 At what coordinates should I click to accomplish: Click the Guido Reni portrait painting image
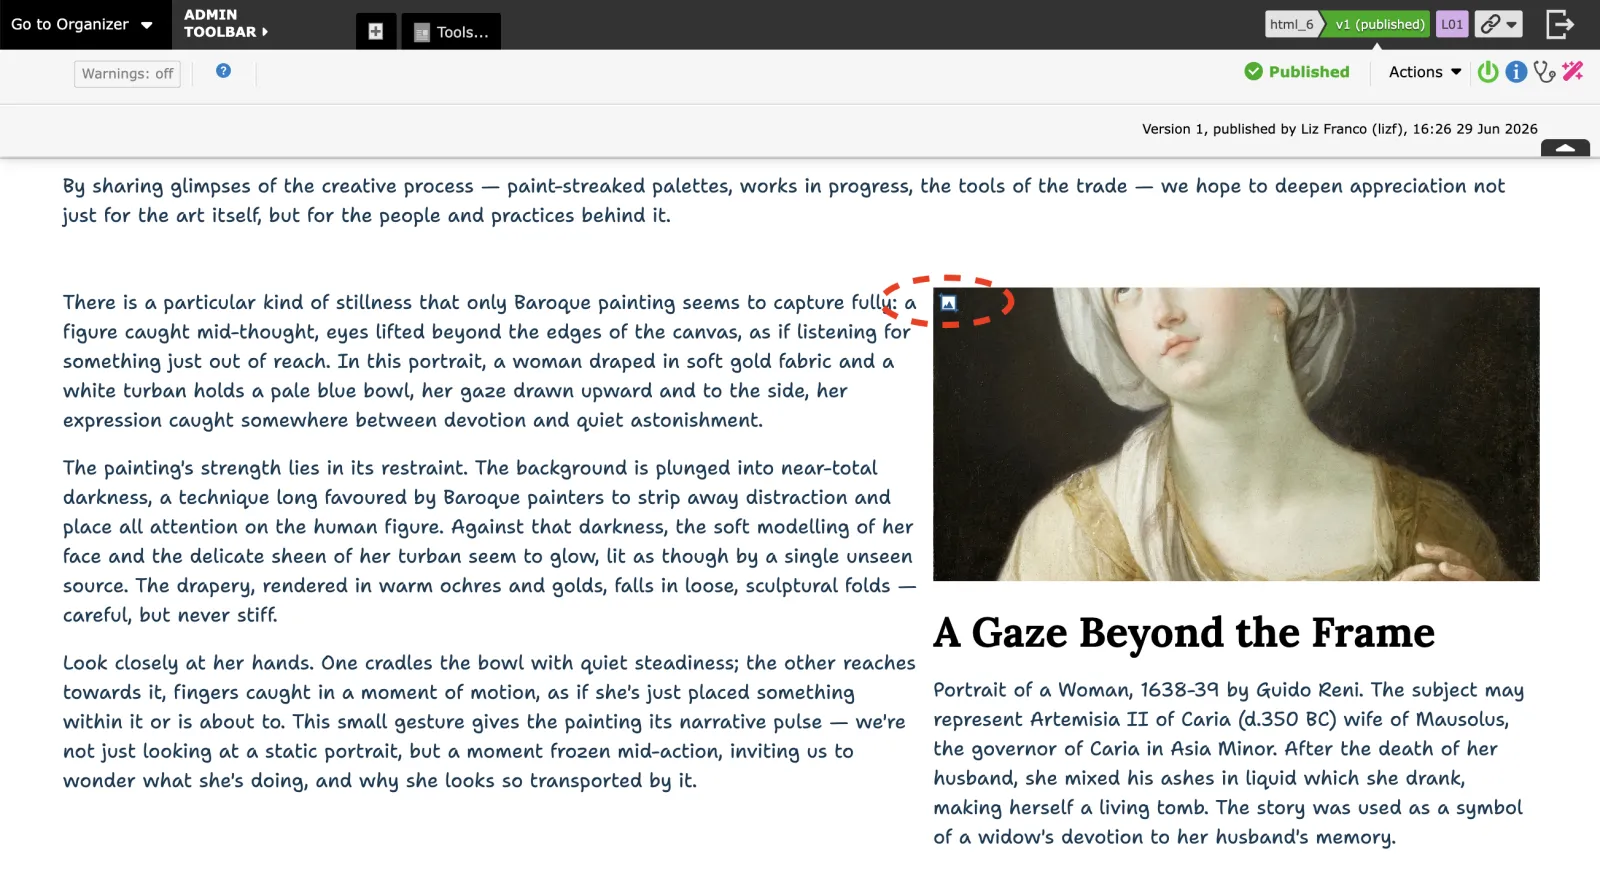pyautogui.click(x=1236, y=434)
